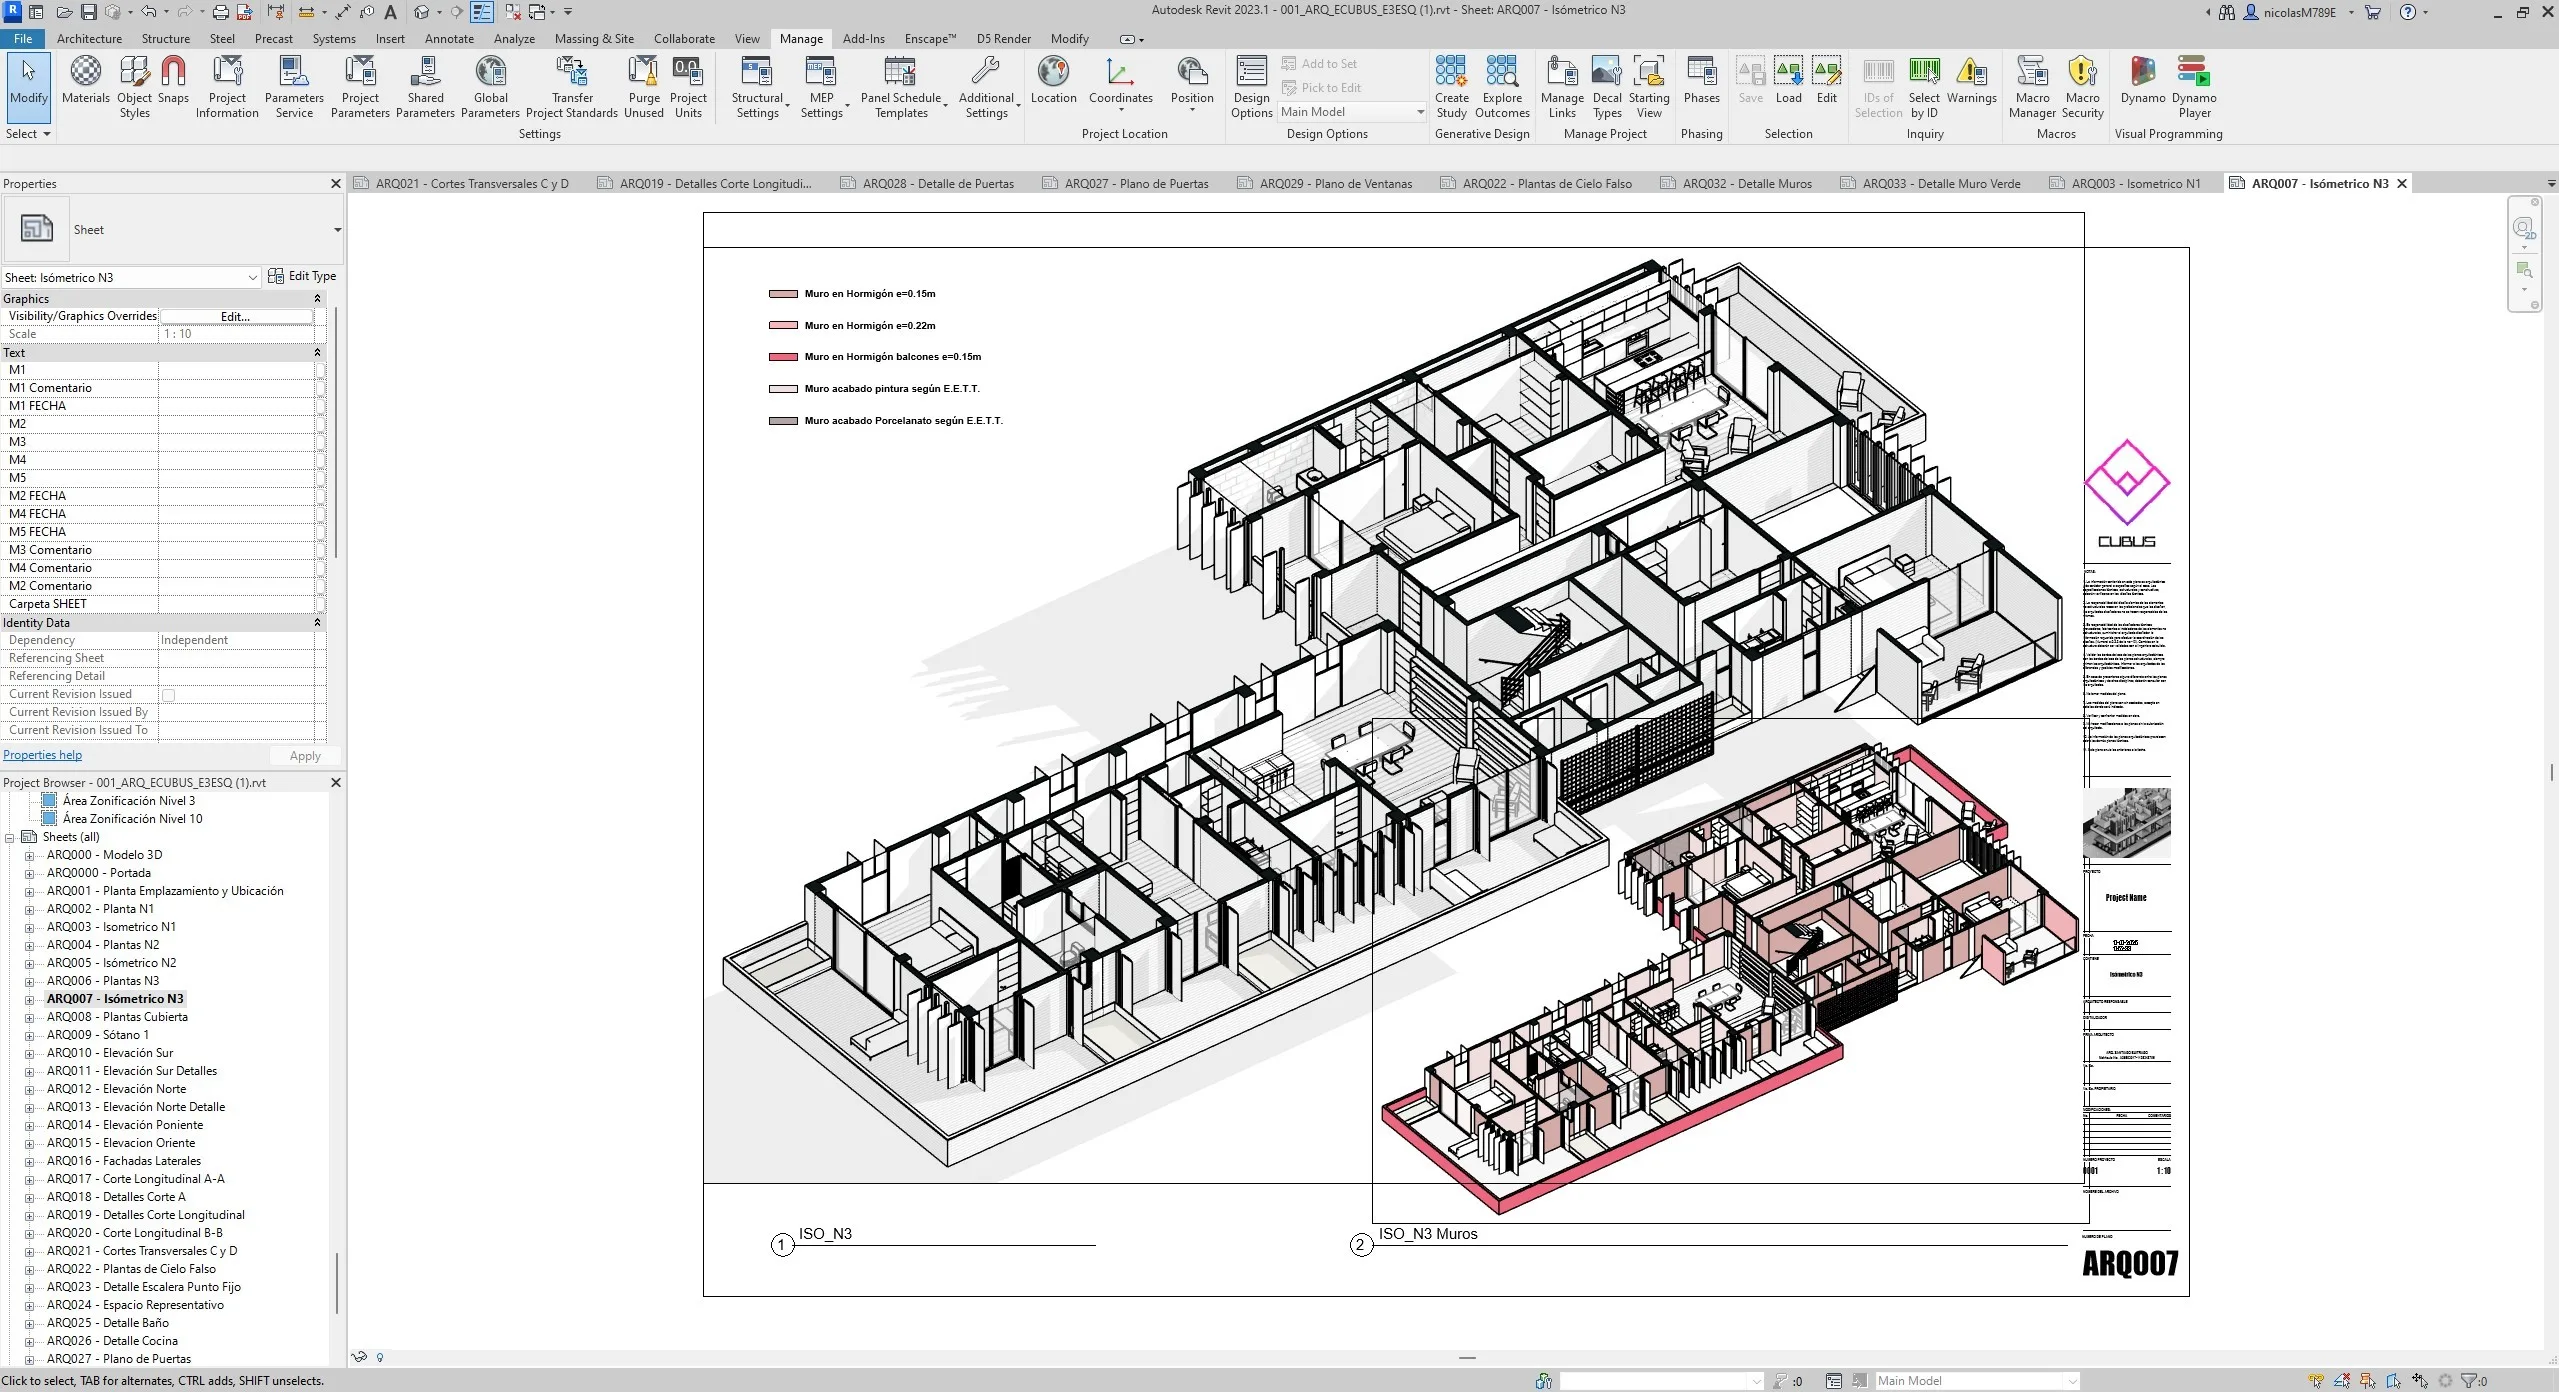Open the Properties help link
The height and width of the screenshot is (1392, 2559).
point(42,756)
